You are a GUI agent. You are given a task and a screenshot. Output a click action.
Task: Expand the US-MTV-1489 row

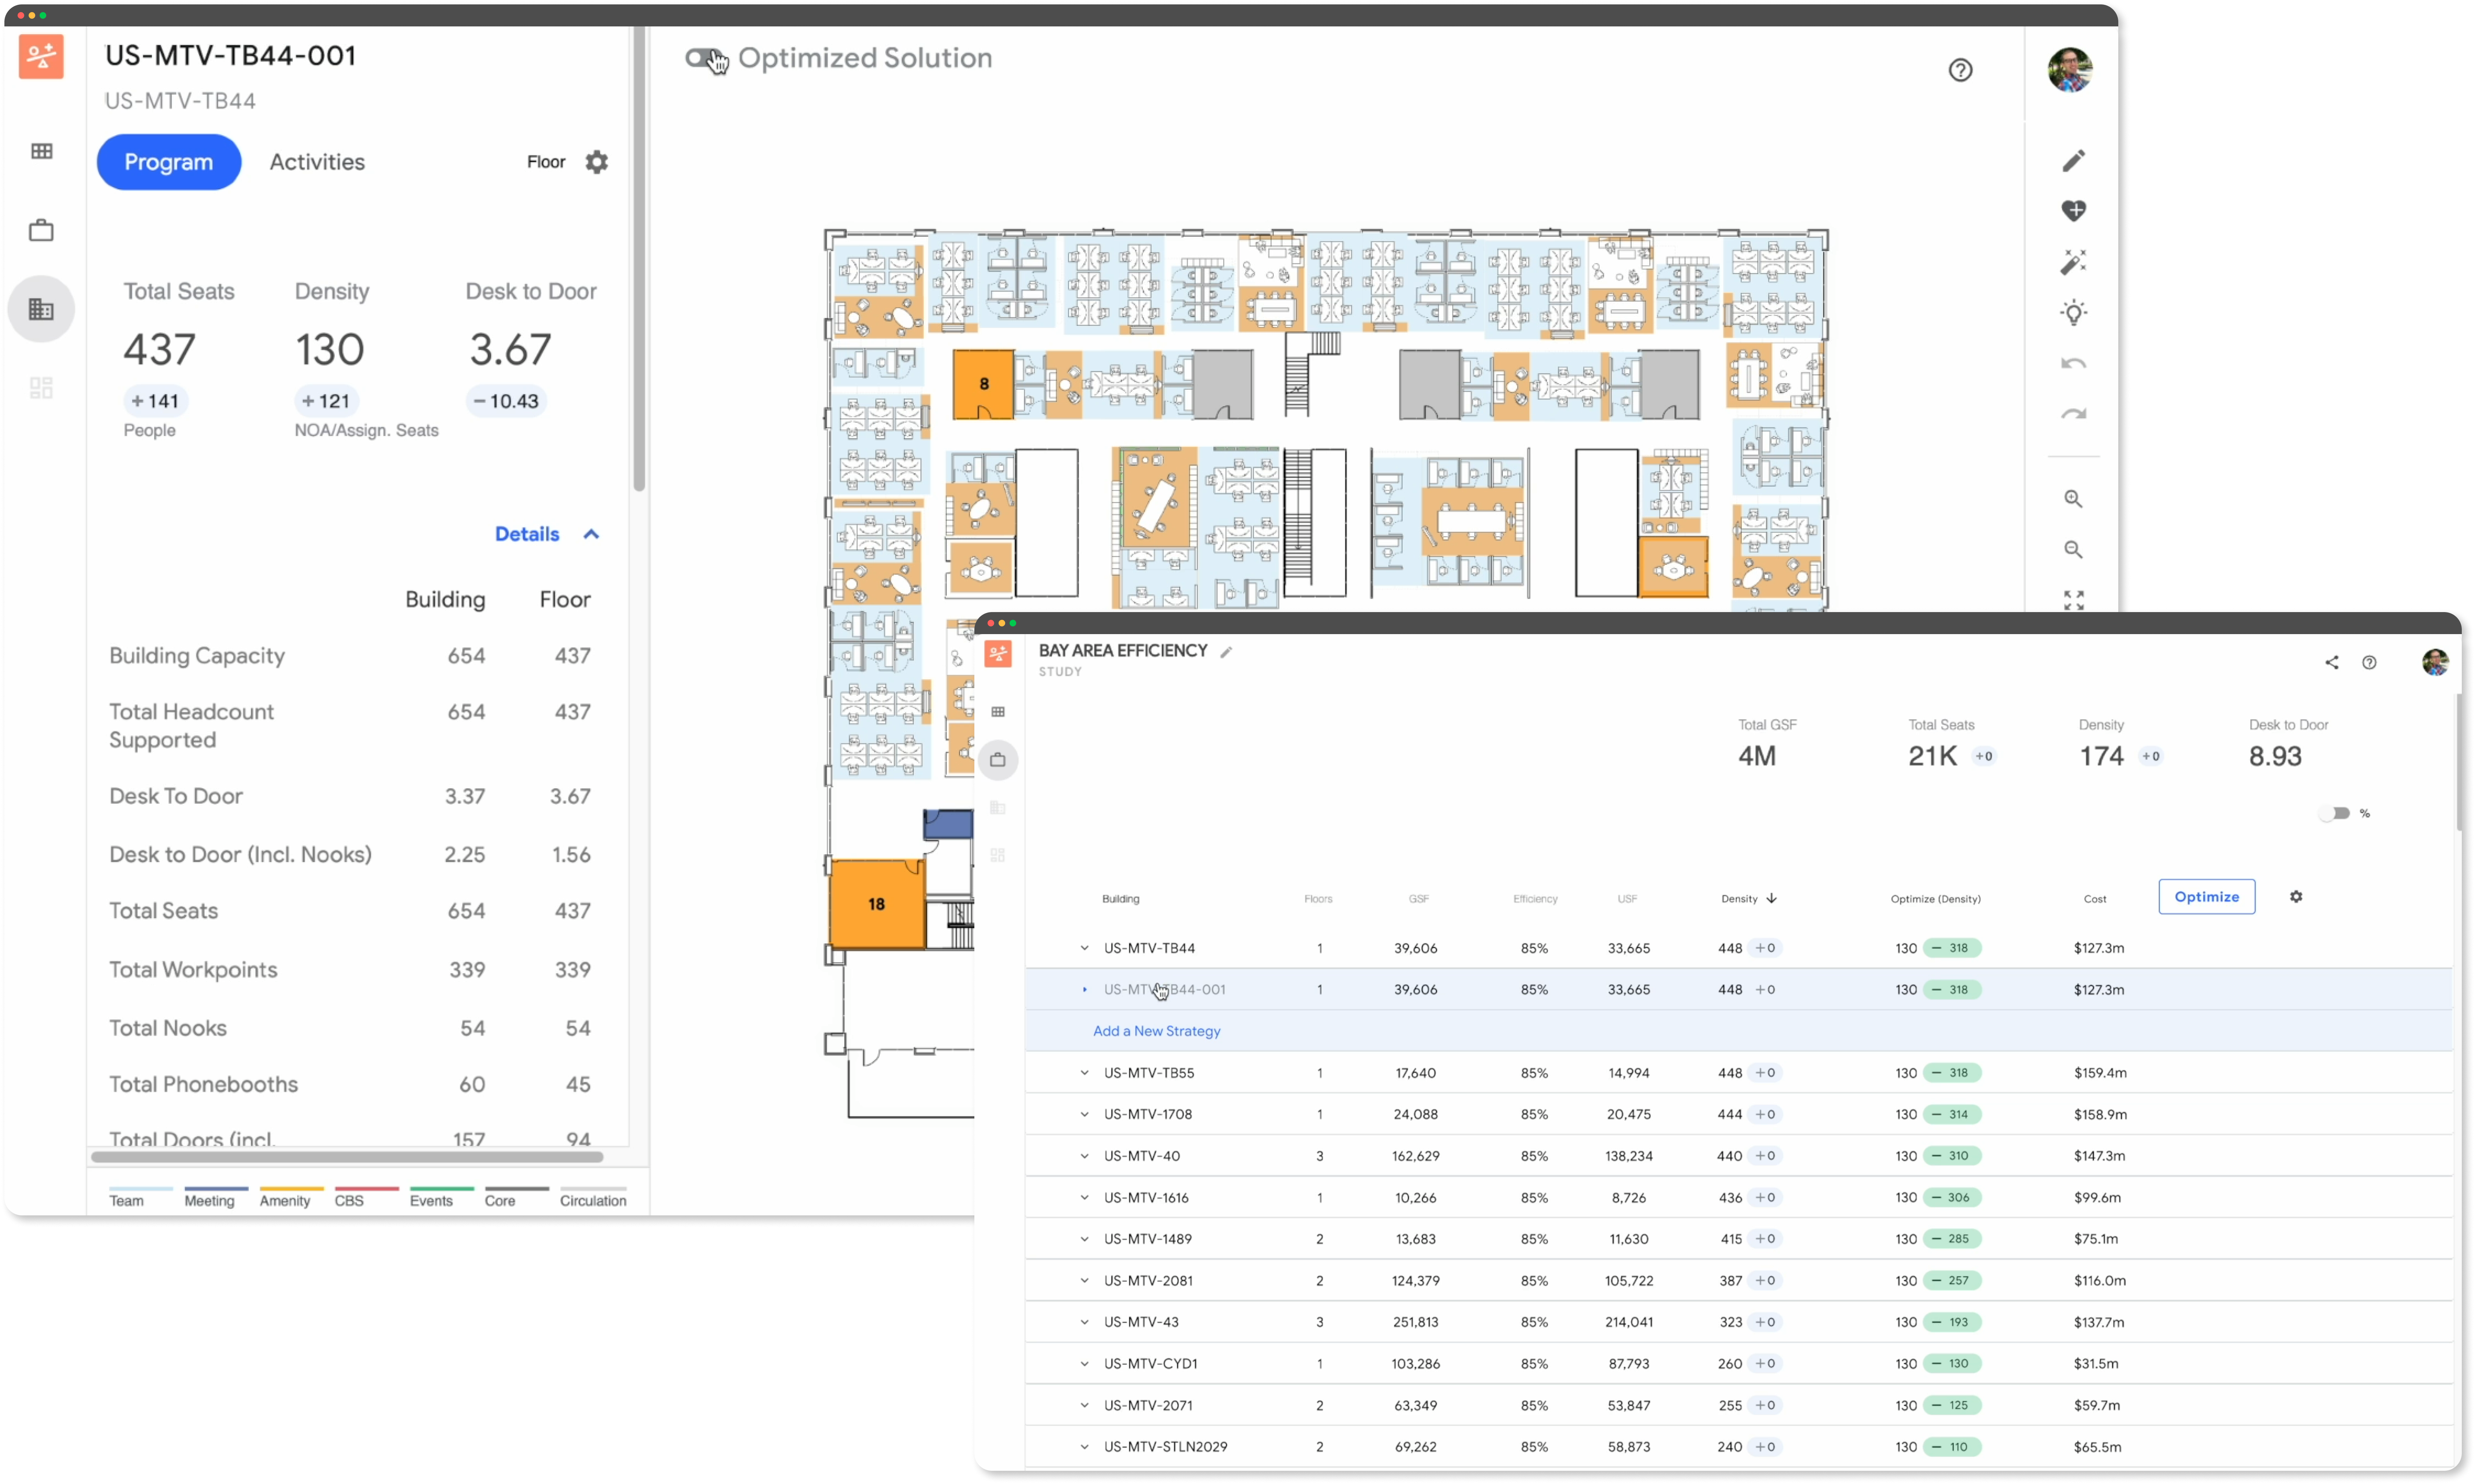(x=1084, y=1239)
